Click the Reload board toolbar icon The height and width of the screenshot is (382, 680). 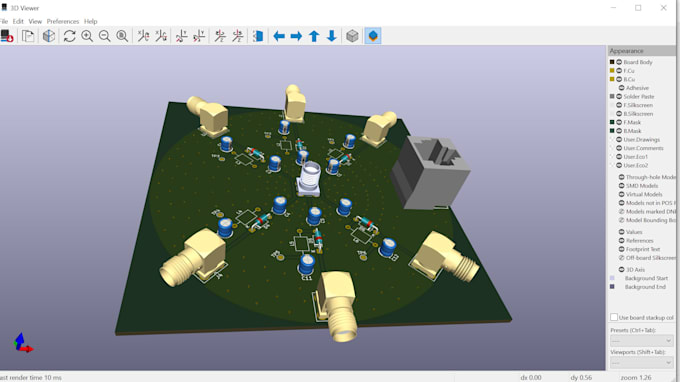tap(7, 36)
